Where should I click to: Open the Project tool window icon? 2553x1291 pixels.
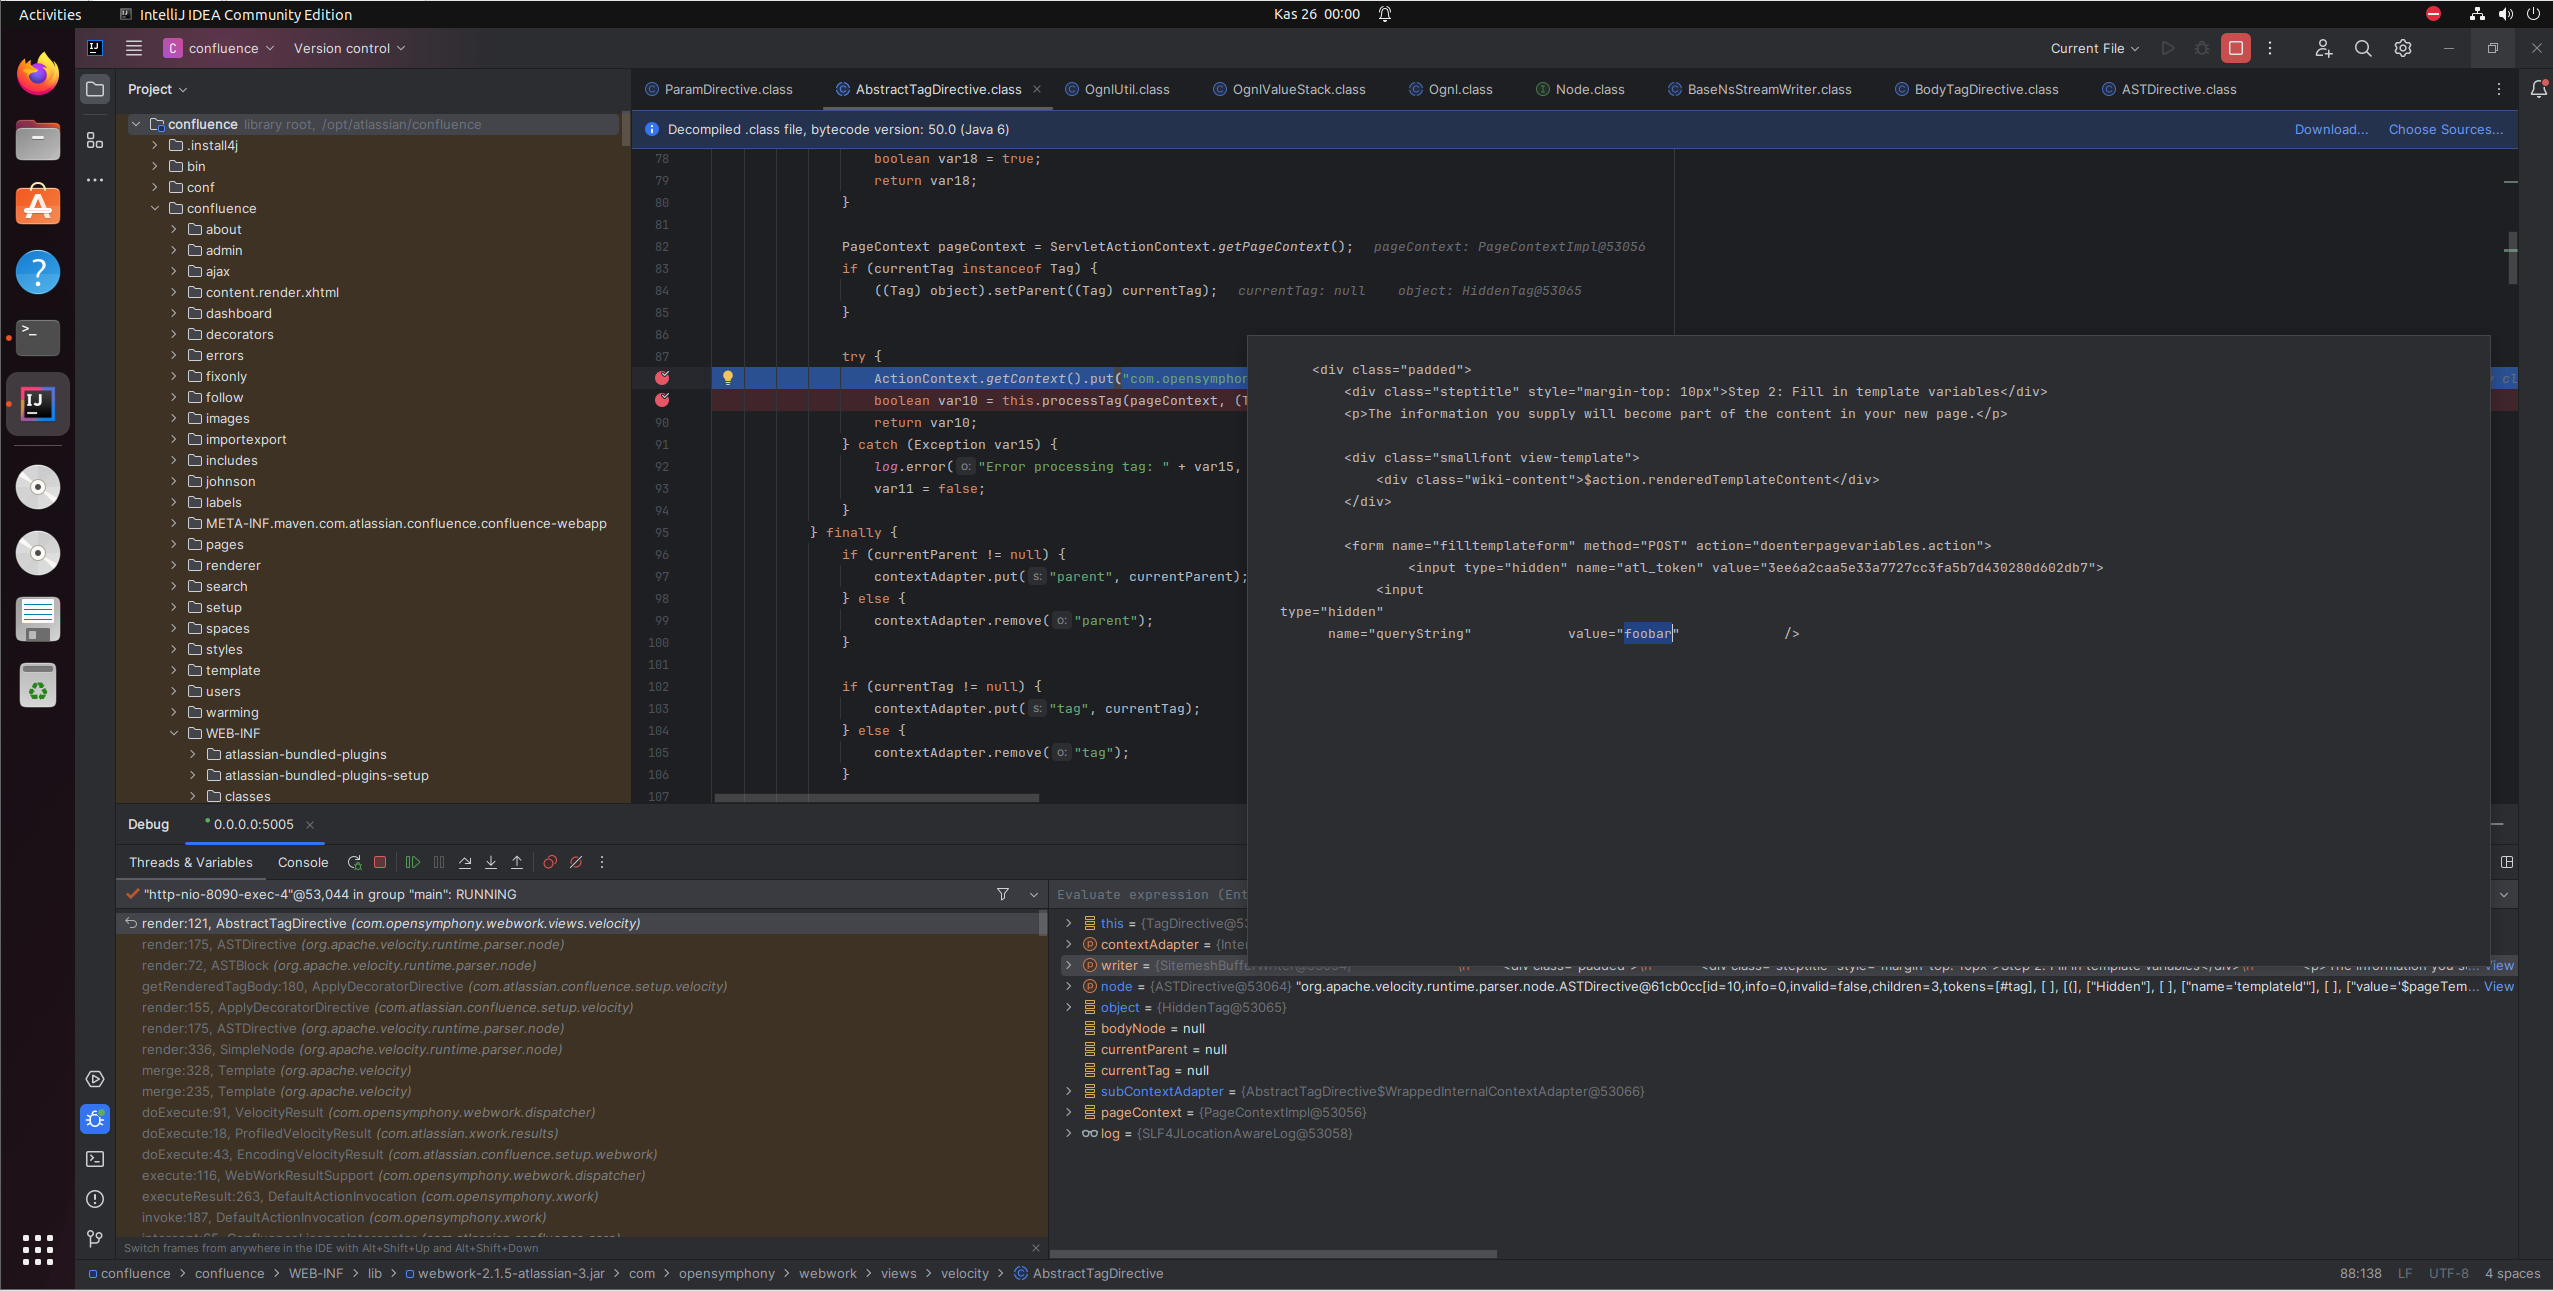[95, 89]
